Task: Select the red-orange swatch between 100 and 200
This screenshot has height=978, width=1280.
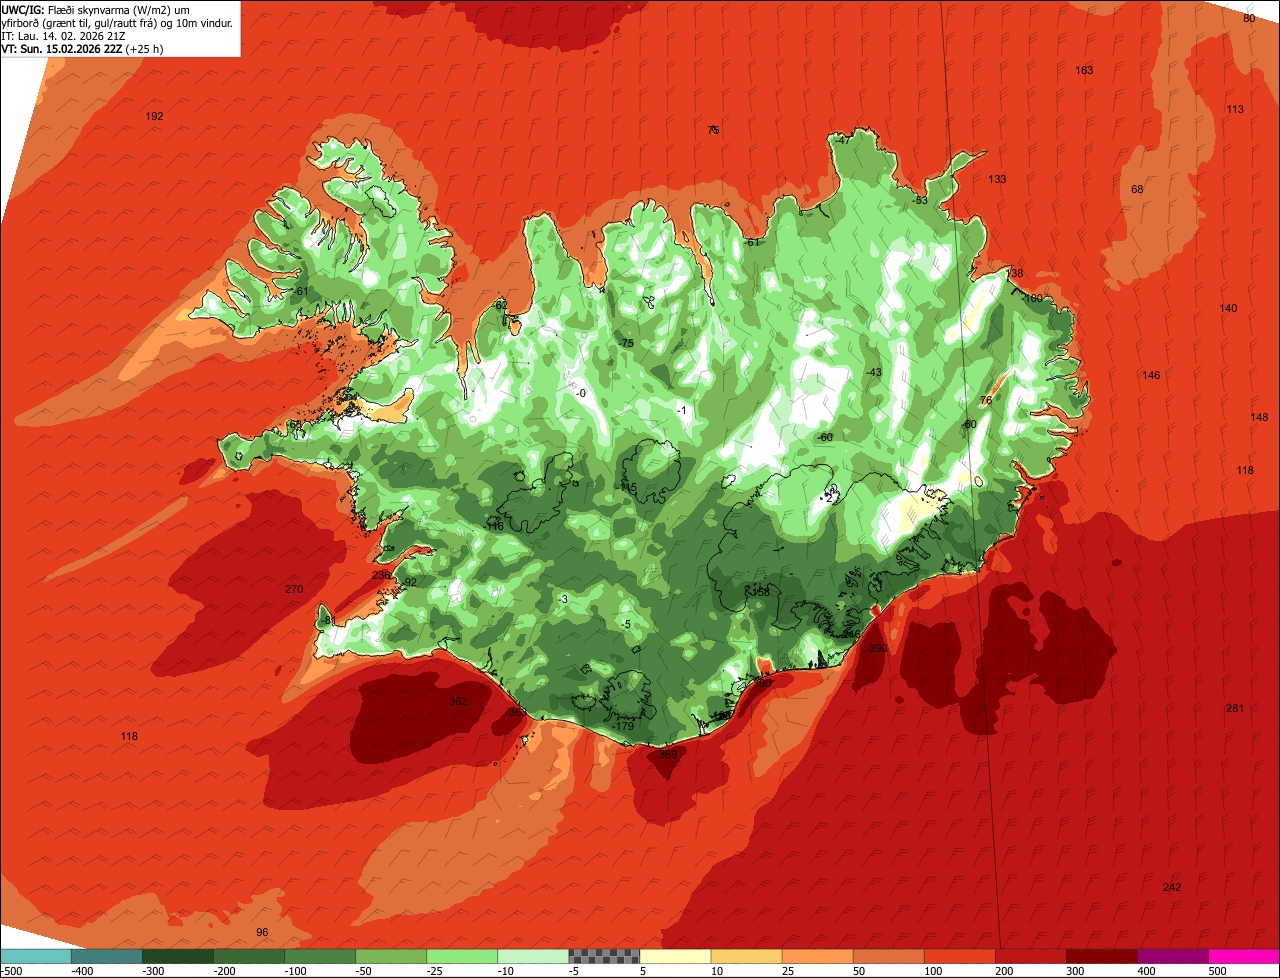Action: coord(959,956)
